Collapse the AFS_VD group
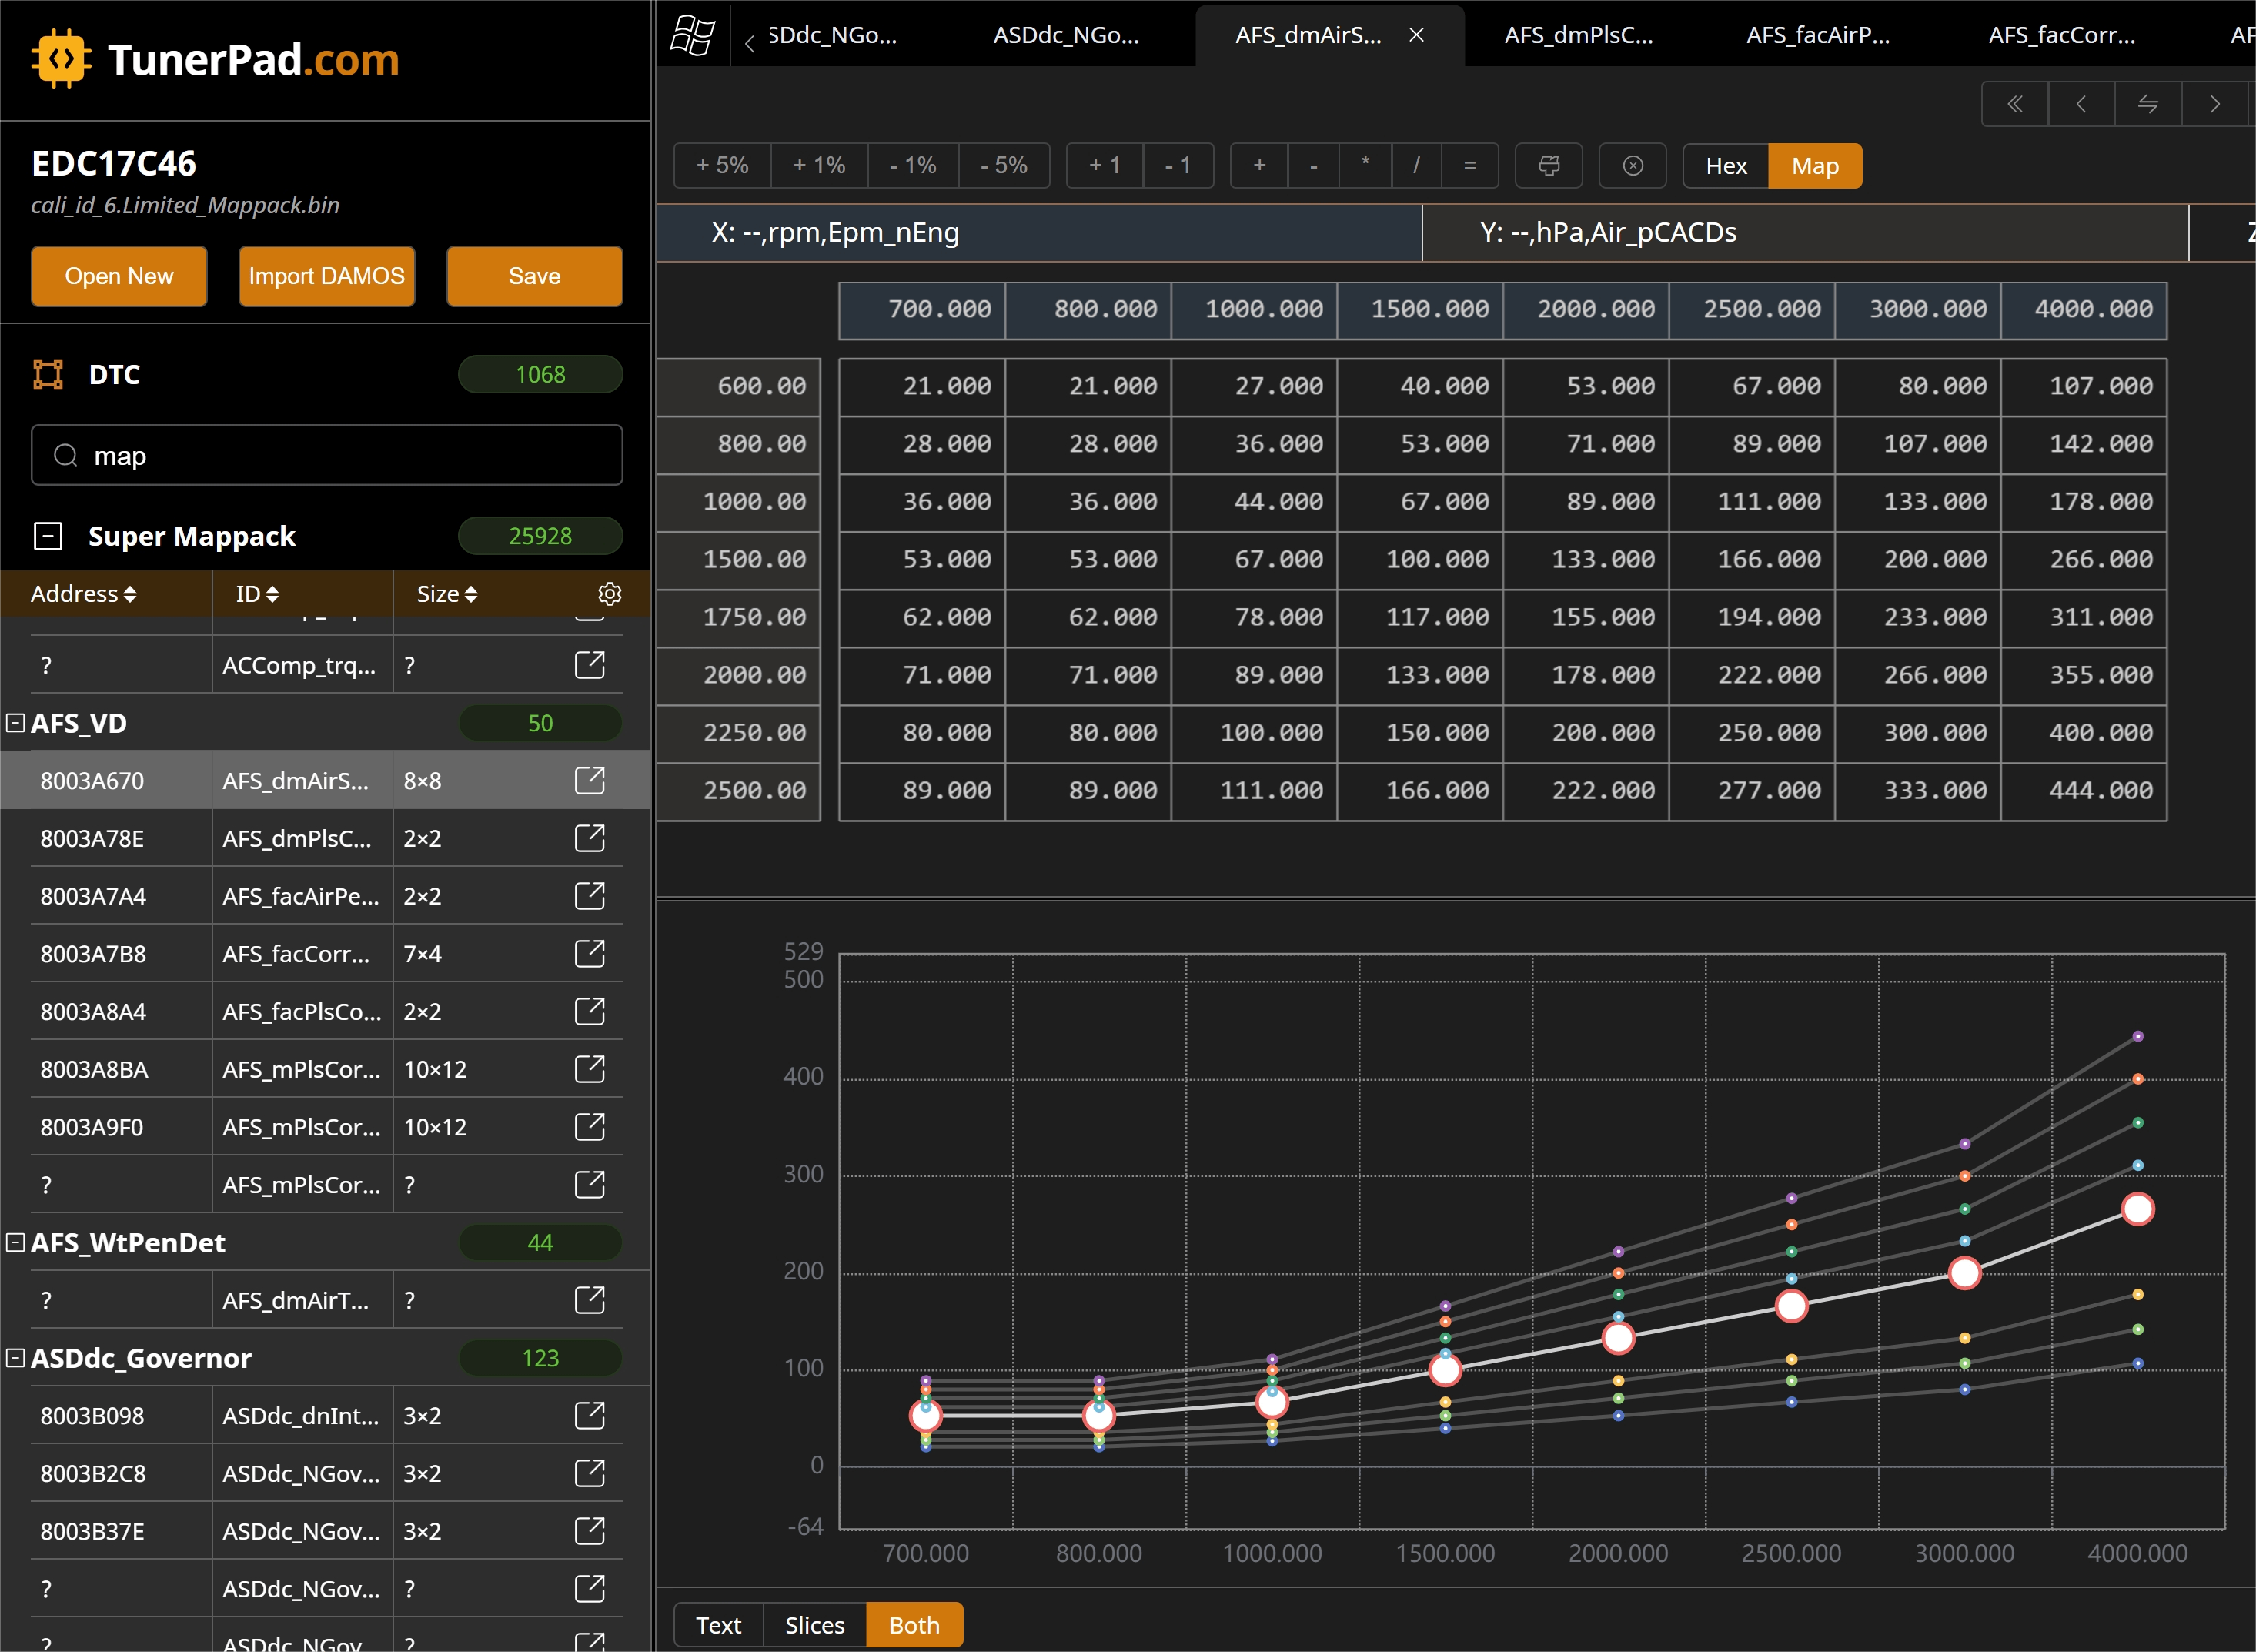Viewport: 2256px width, 1652px height. 15,722
